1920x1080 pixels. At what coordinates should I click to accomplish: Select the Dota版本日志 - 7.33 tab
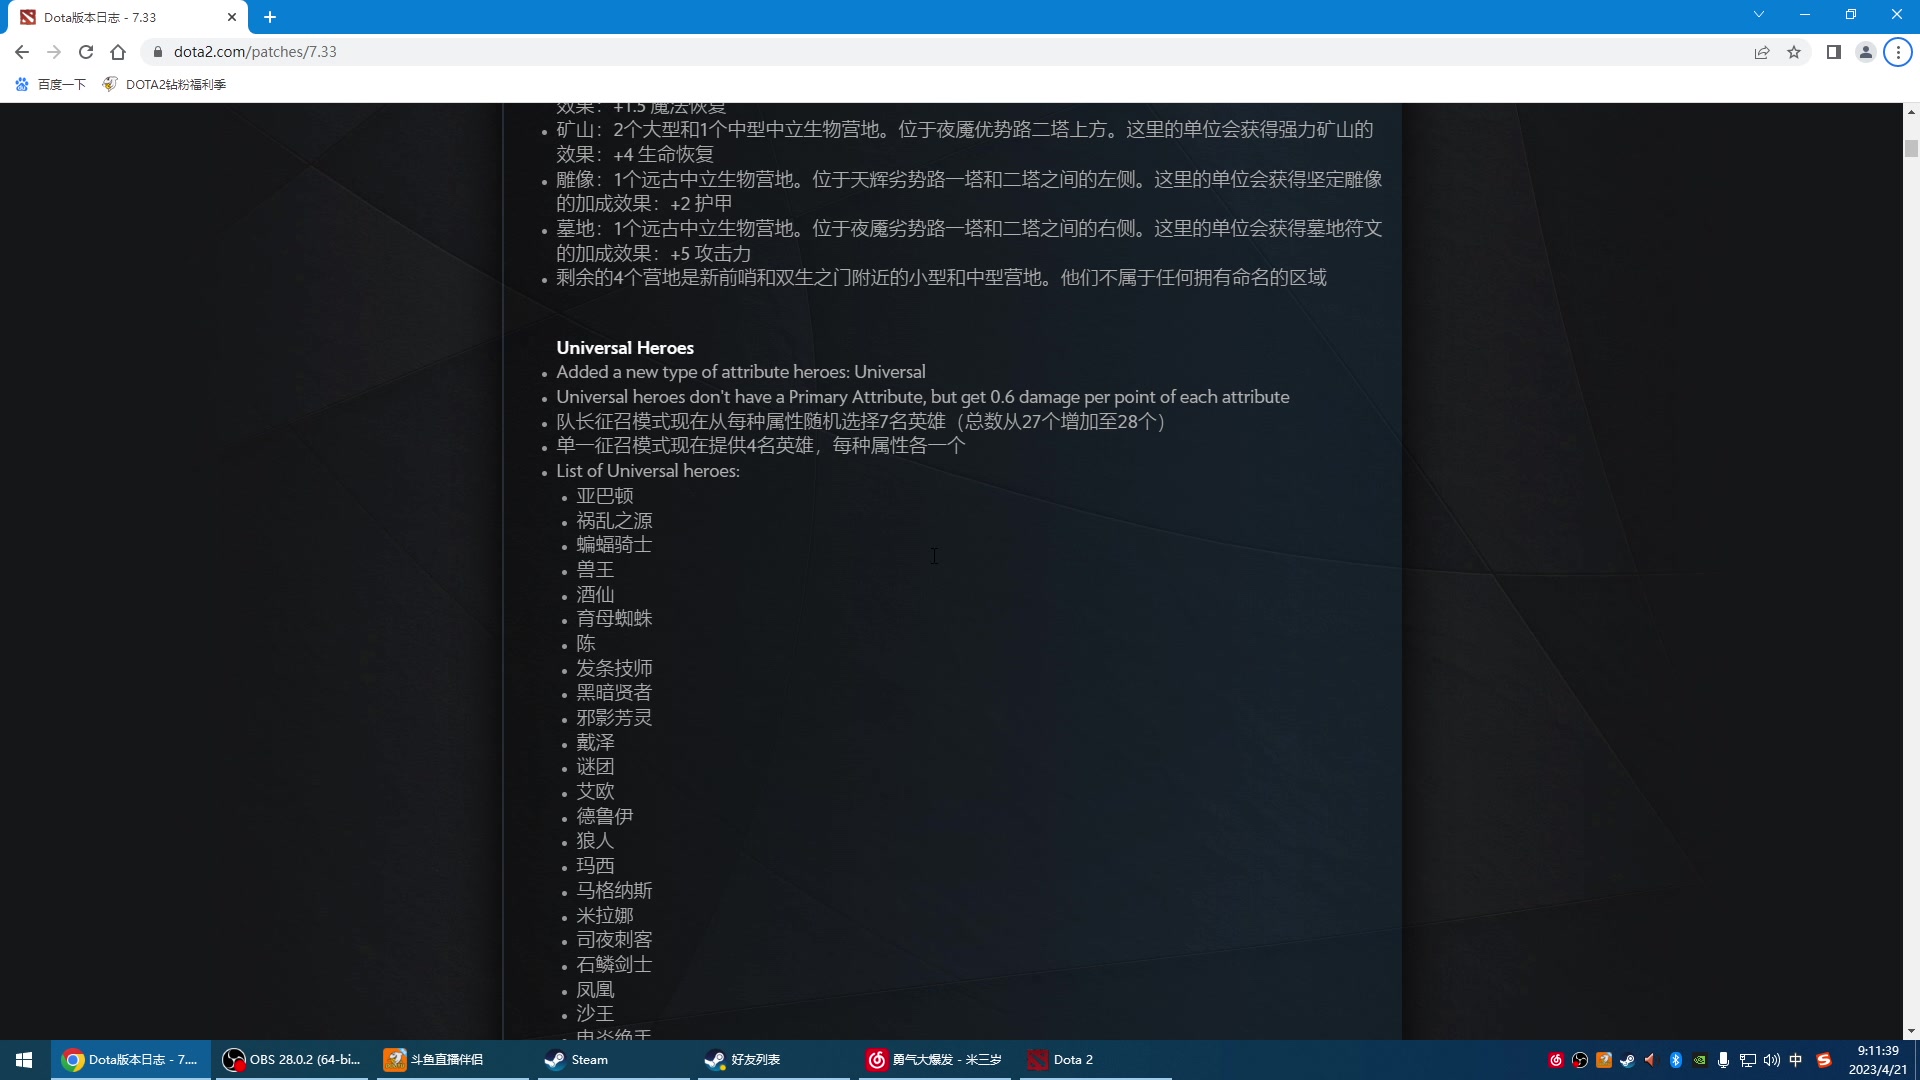(x=128, y=17)
